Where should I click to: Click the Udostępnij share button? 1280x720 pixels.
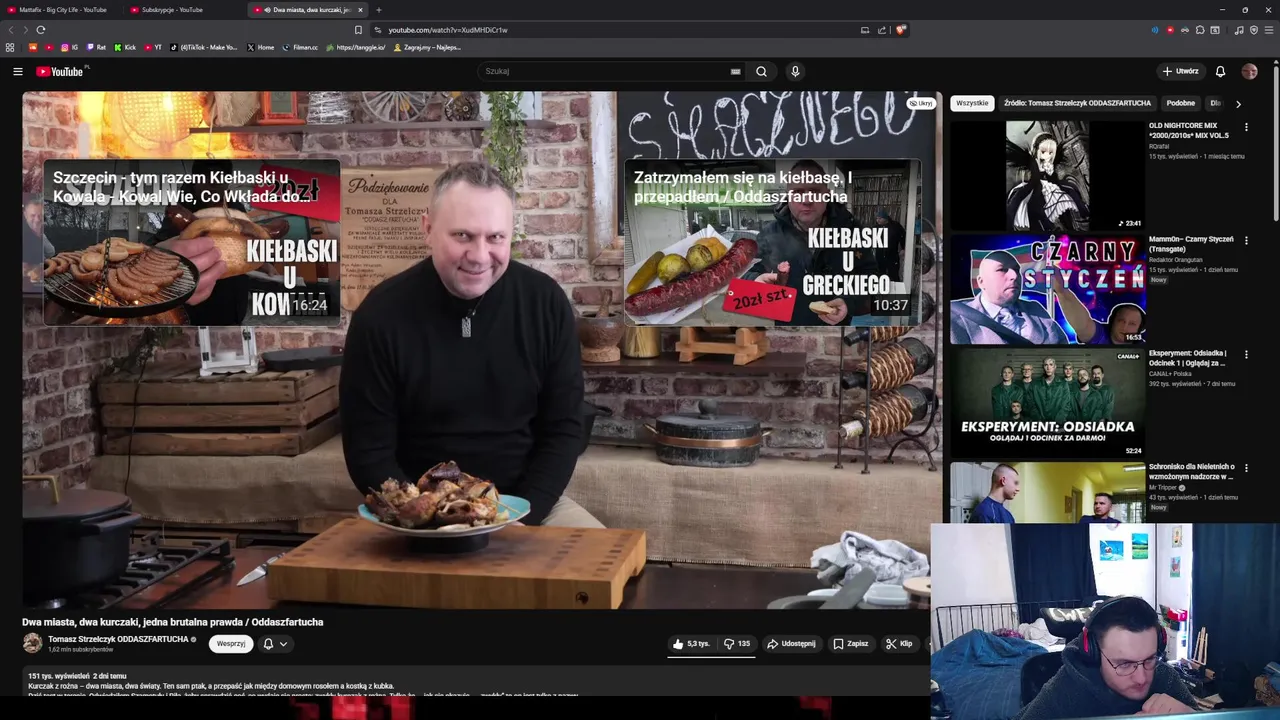point(791,644)
